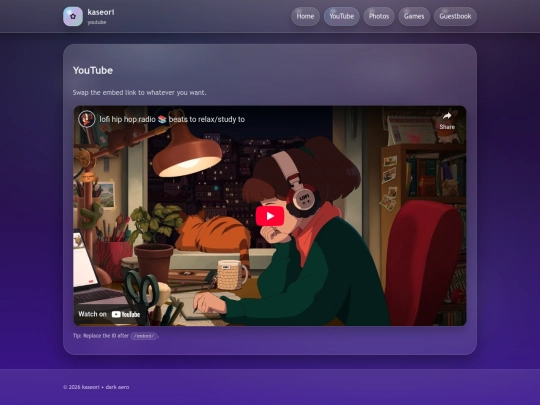Click the YouTube page heading

pos(93,70)
